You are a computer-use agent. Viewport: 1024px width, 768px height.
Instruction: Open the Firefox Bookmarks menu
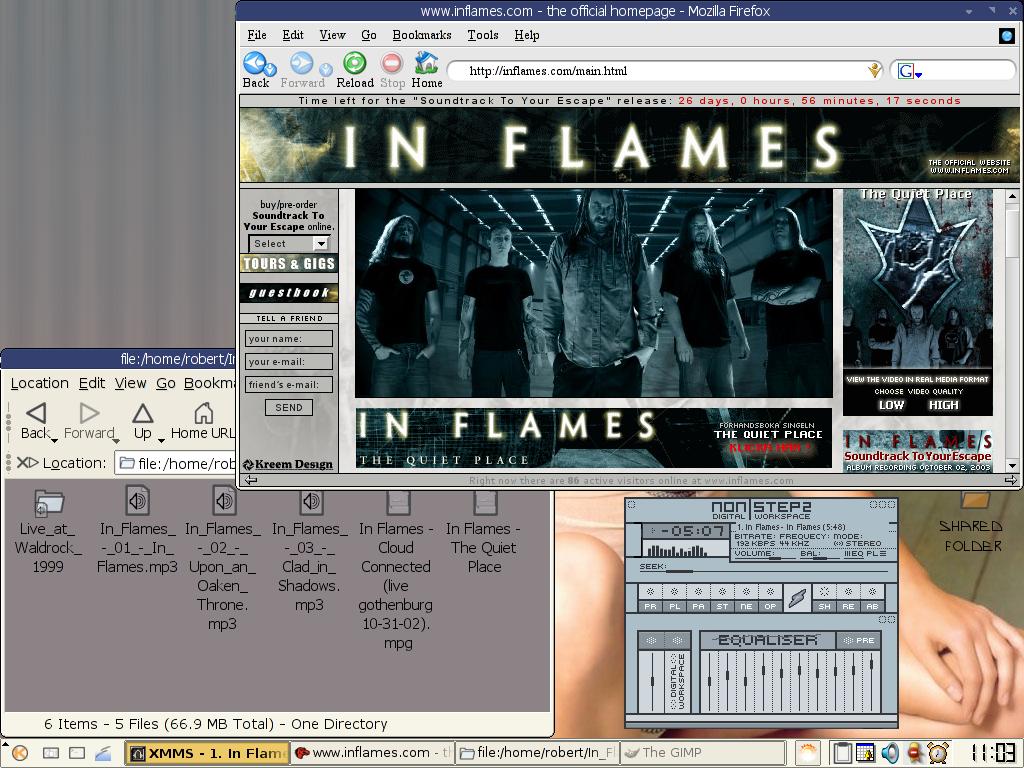(x=422, y=35)
